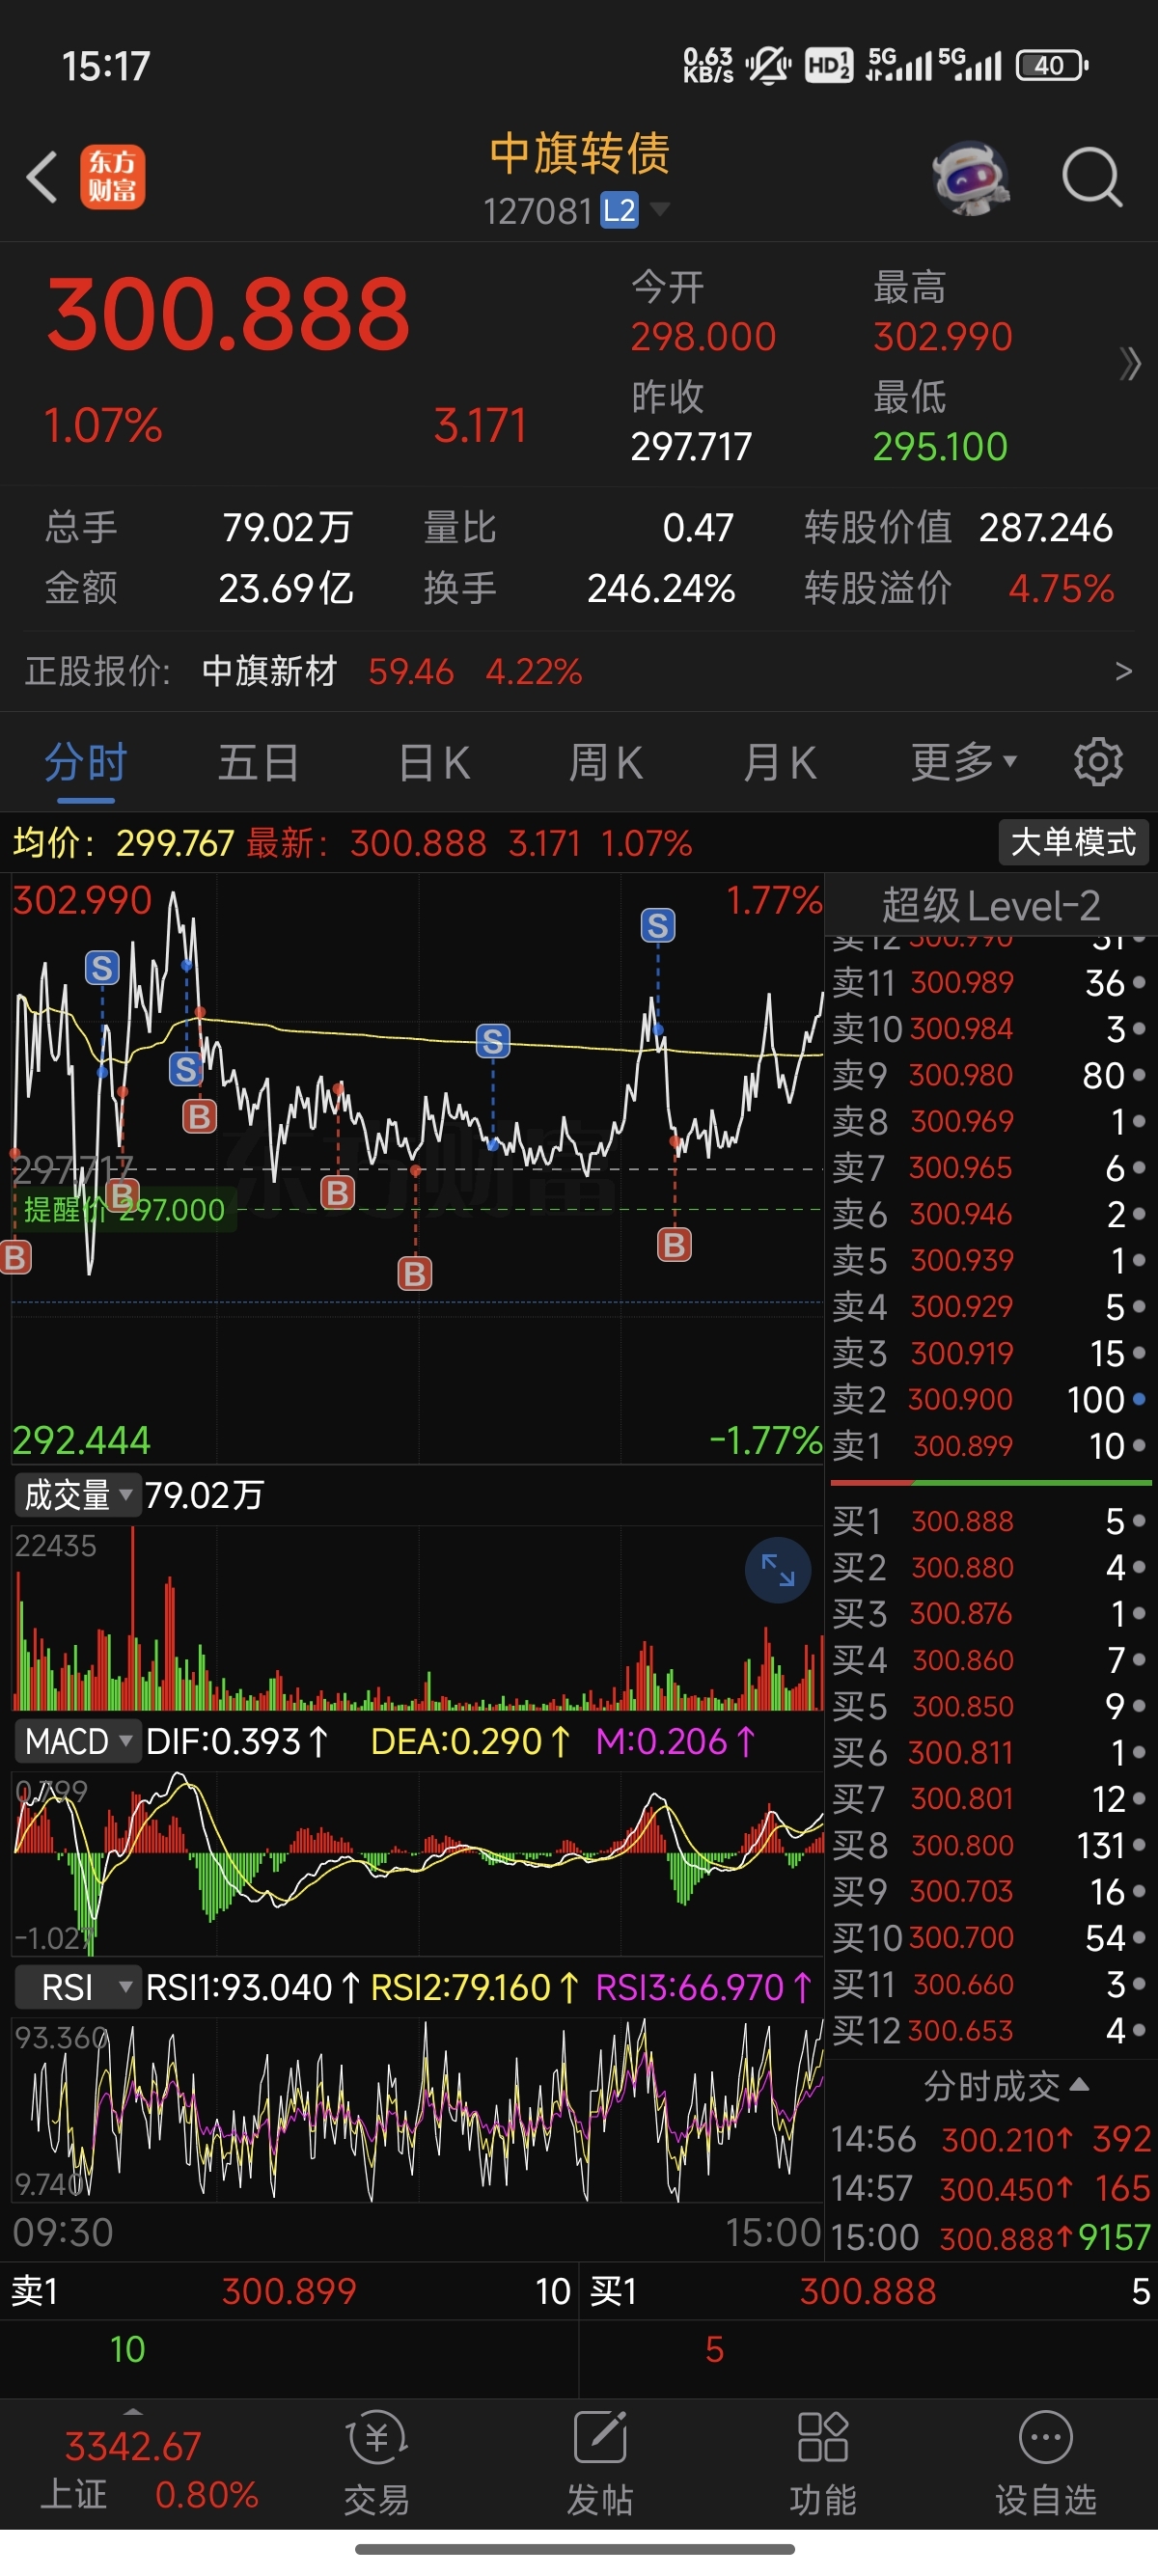This screenshot has height=2576, width=1158.
Task: Tap the 中旗转债 title
Action: [580, 153]
